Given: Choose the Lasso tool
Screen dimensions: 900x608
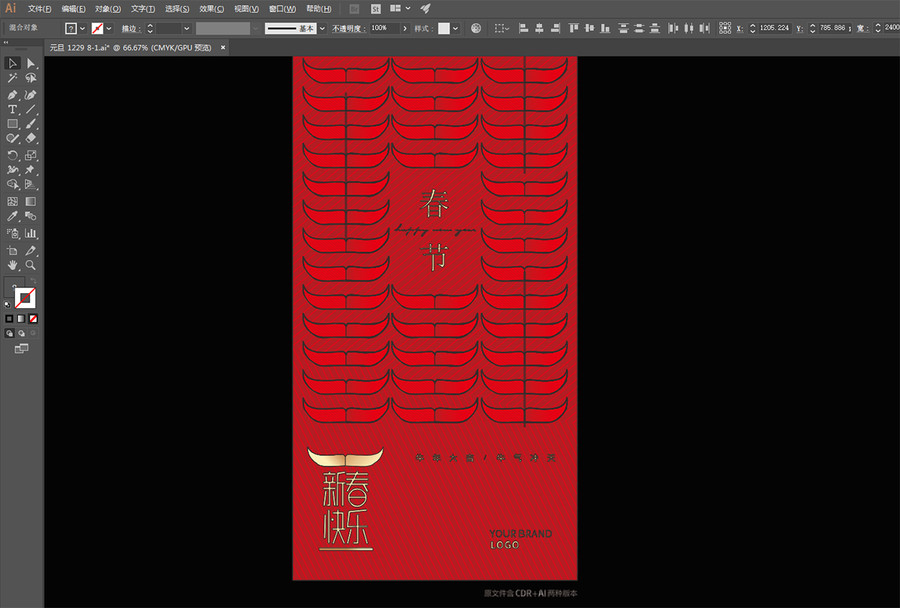Looking at the screenshot, I should pos(31,78).
